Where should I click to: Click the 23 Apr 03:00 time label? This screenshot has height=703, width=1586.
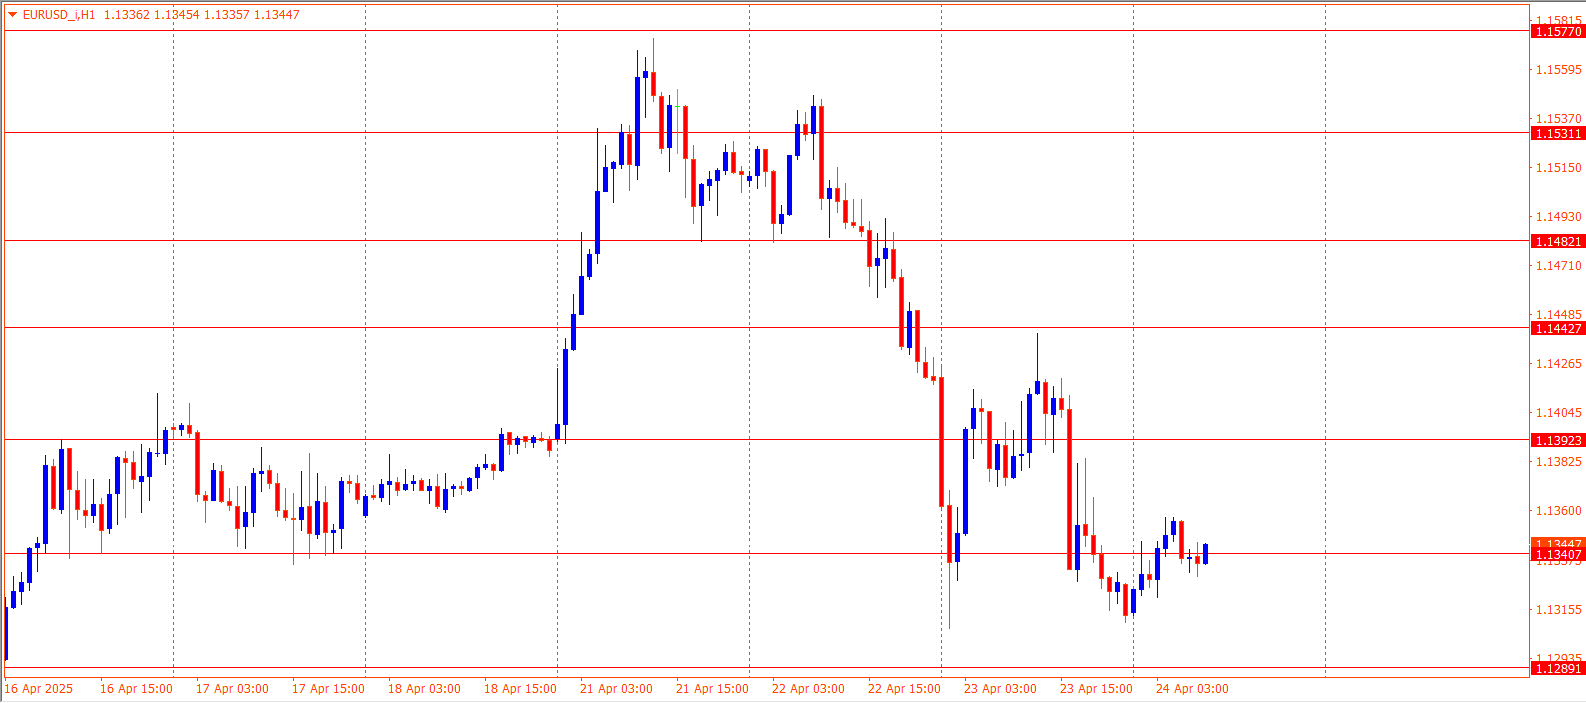pyautogui.click(x=1000, y=688)
